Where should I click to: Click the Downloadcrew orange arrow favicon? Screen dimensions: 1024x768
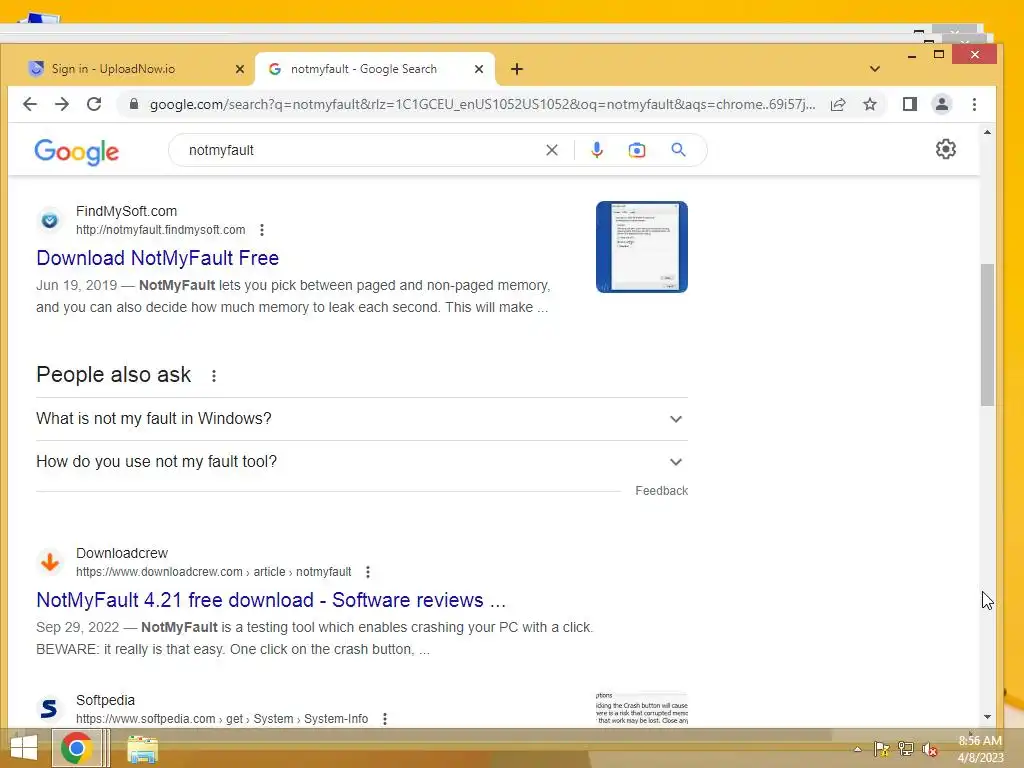coord(50,562)
